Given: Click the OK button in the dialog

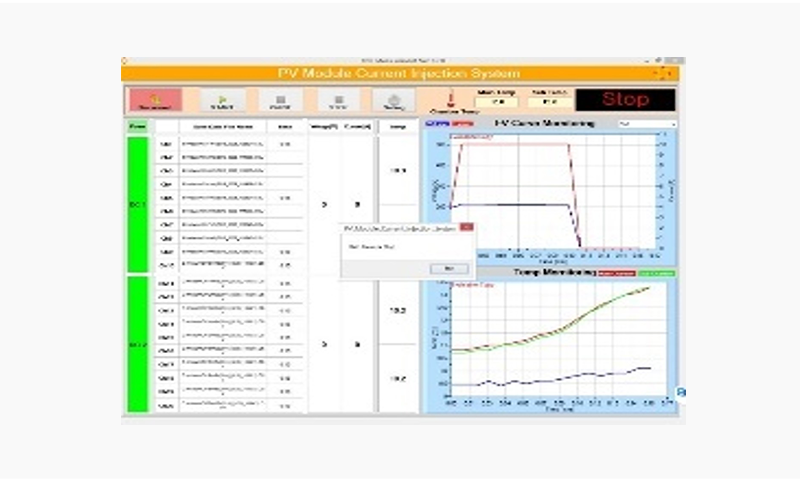Looking at the screenshot, I should coord(448,268).
